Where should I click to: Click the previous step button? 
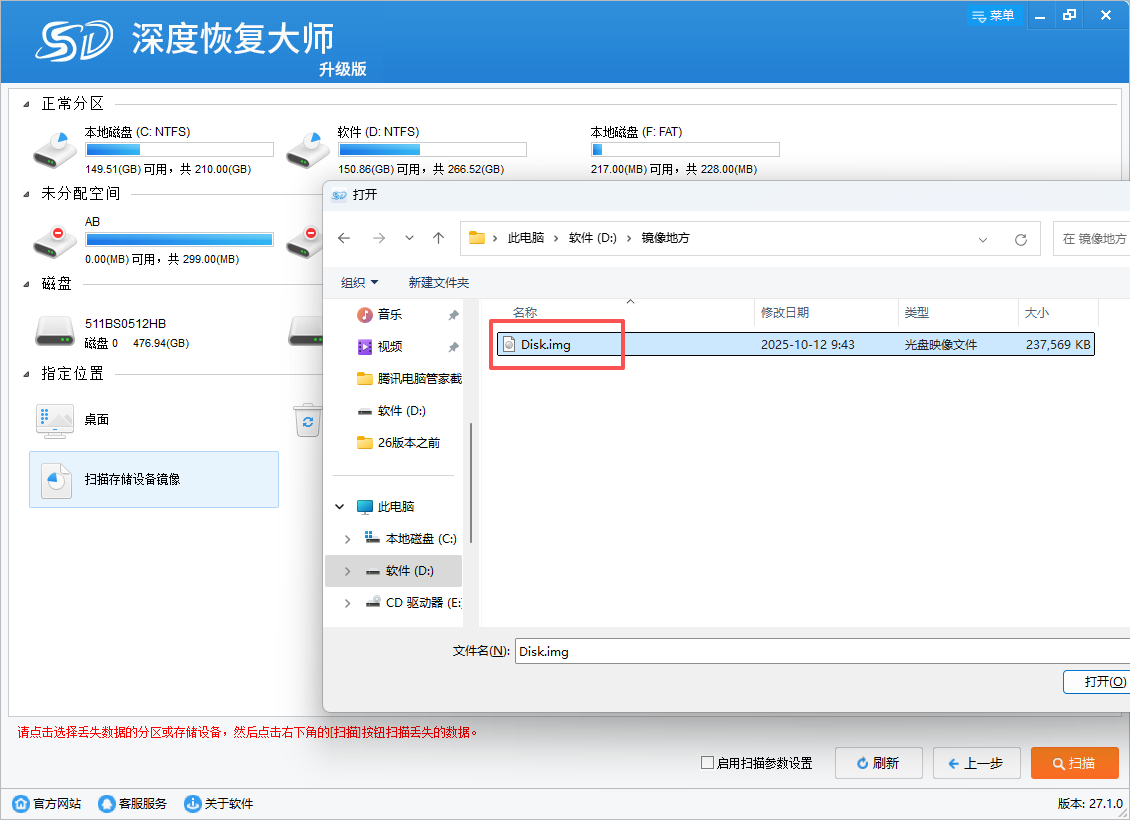[976, 763]
